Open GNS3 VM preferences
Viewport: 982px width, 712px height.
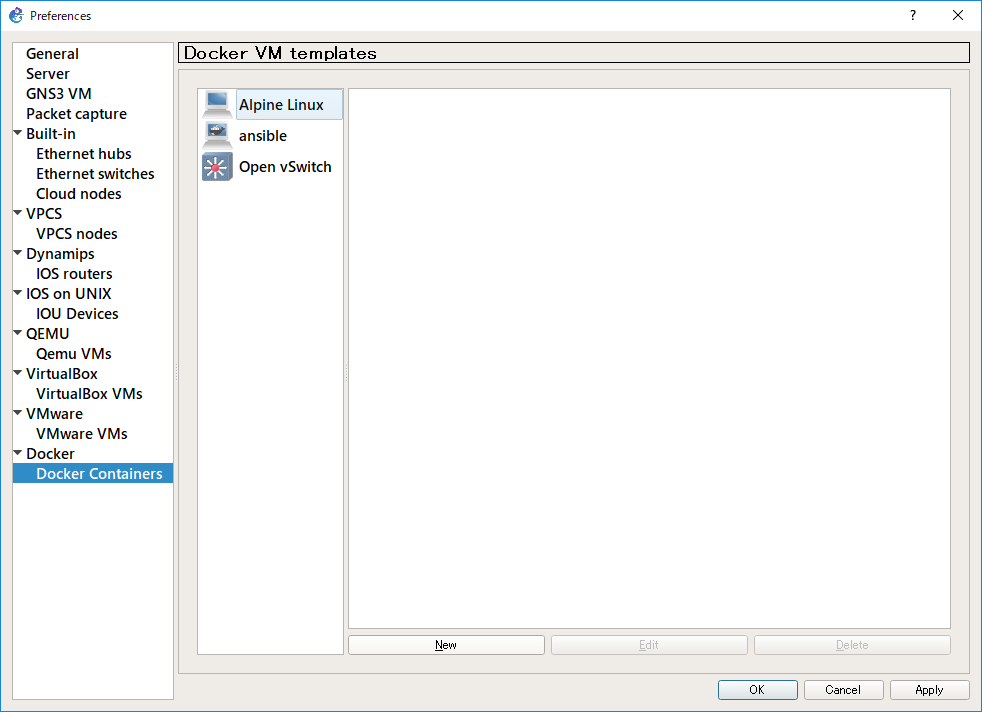point(58,94)
